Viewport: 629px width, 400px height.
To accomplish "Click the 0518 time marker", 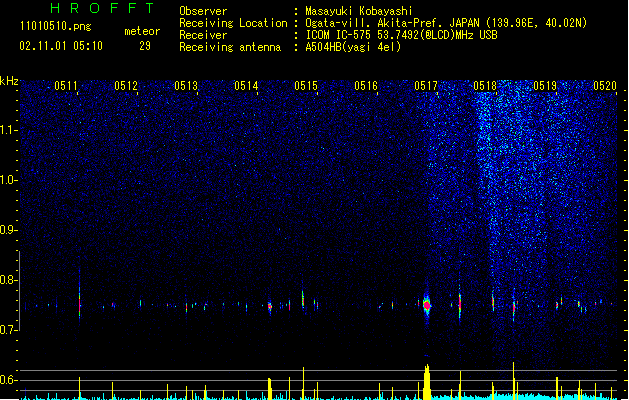I will point(485,86).
